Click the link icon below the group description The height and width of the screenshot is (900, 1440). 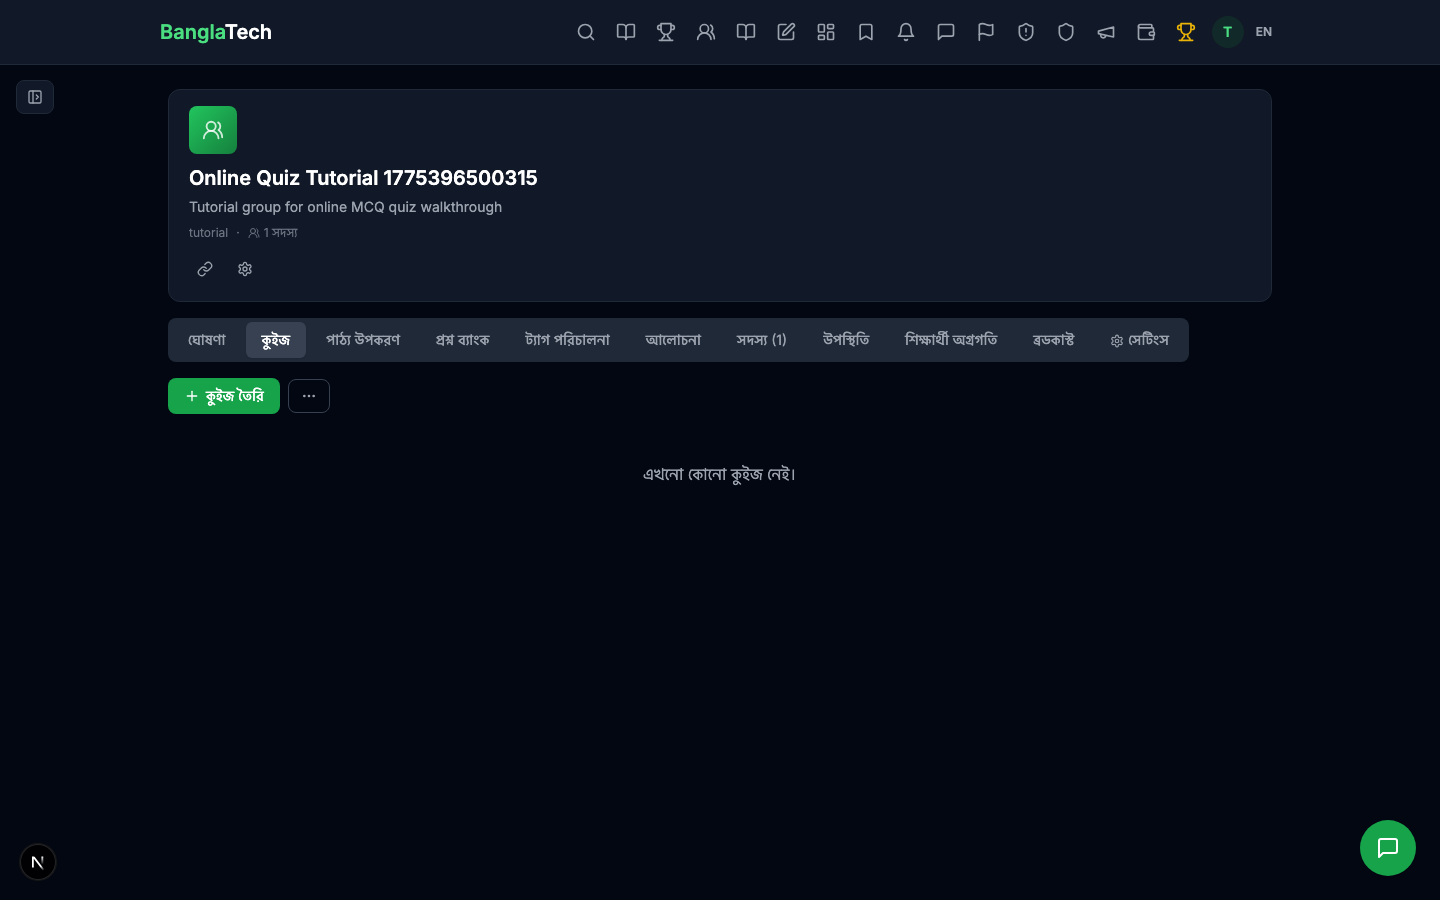click(x=205, y=269)
